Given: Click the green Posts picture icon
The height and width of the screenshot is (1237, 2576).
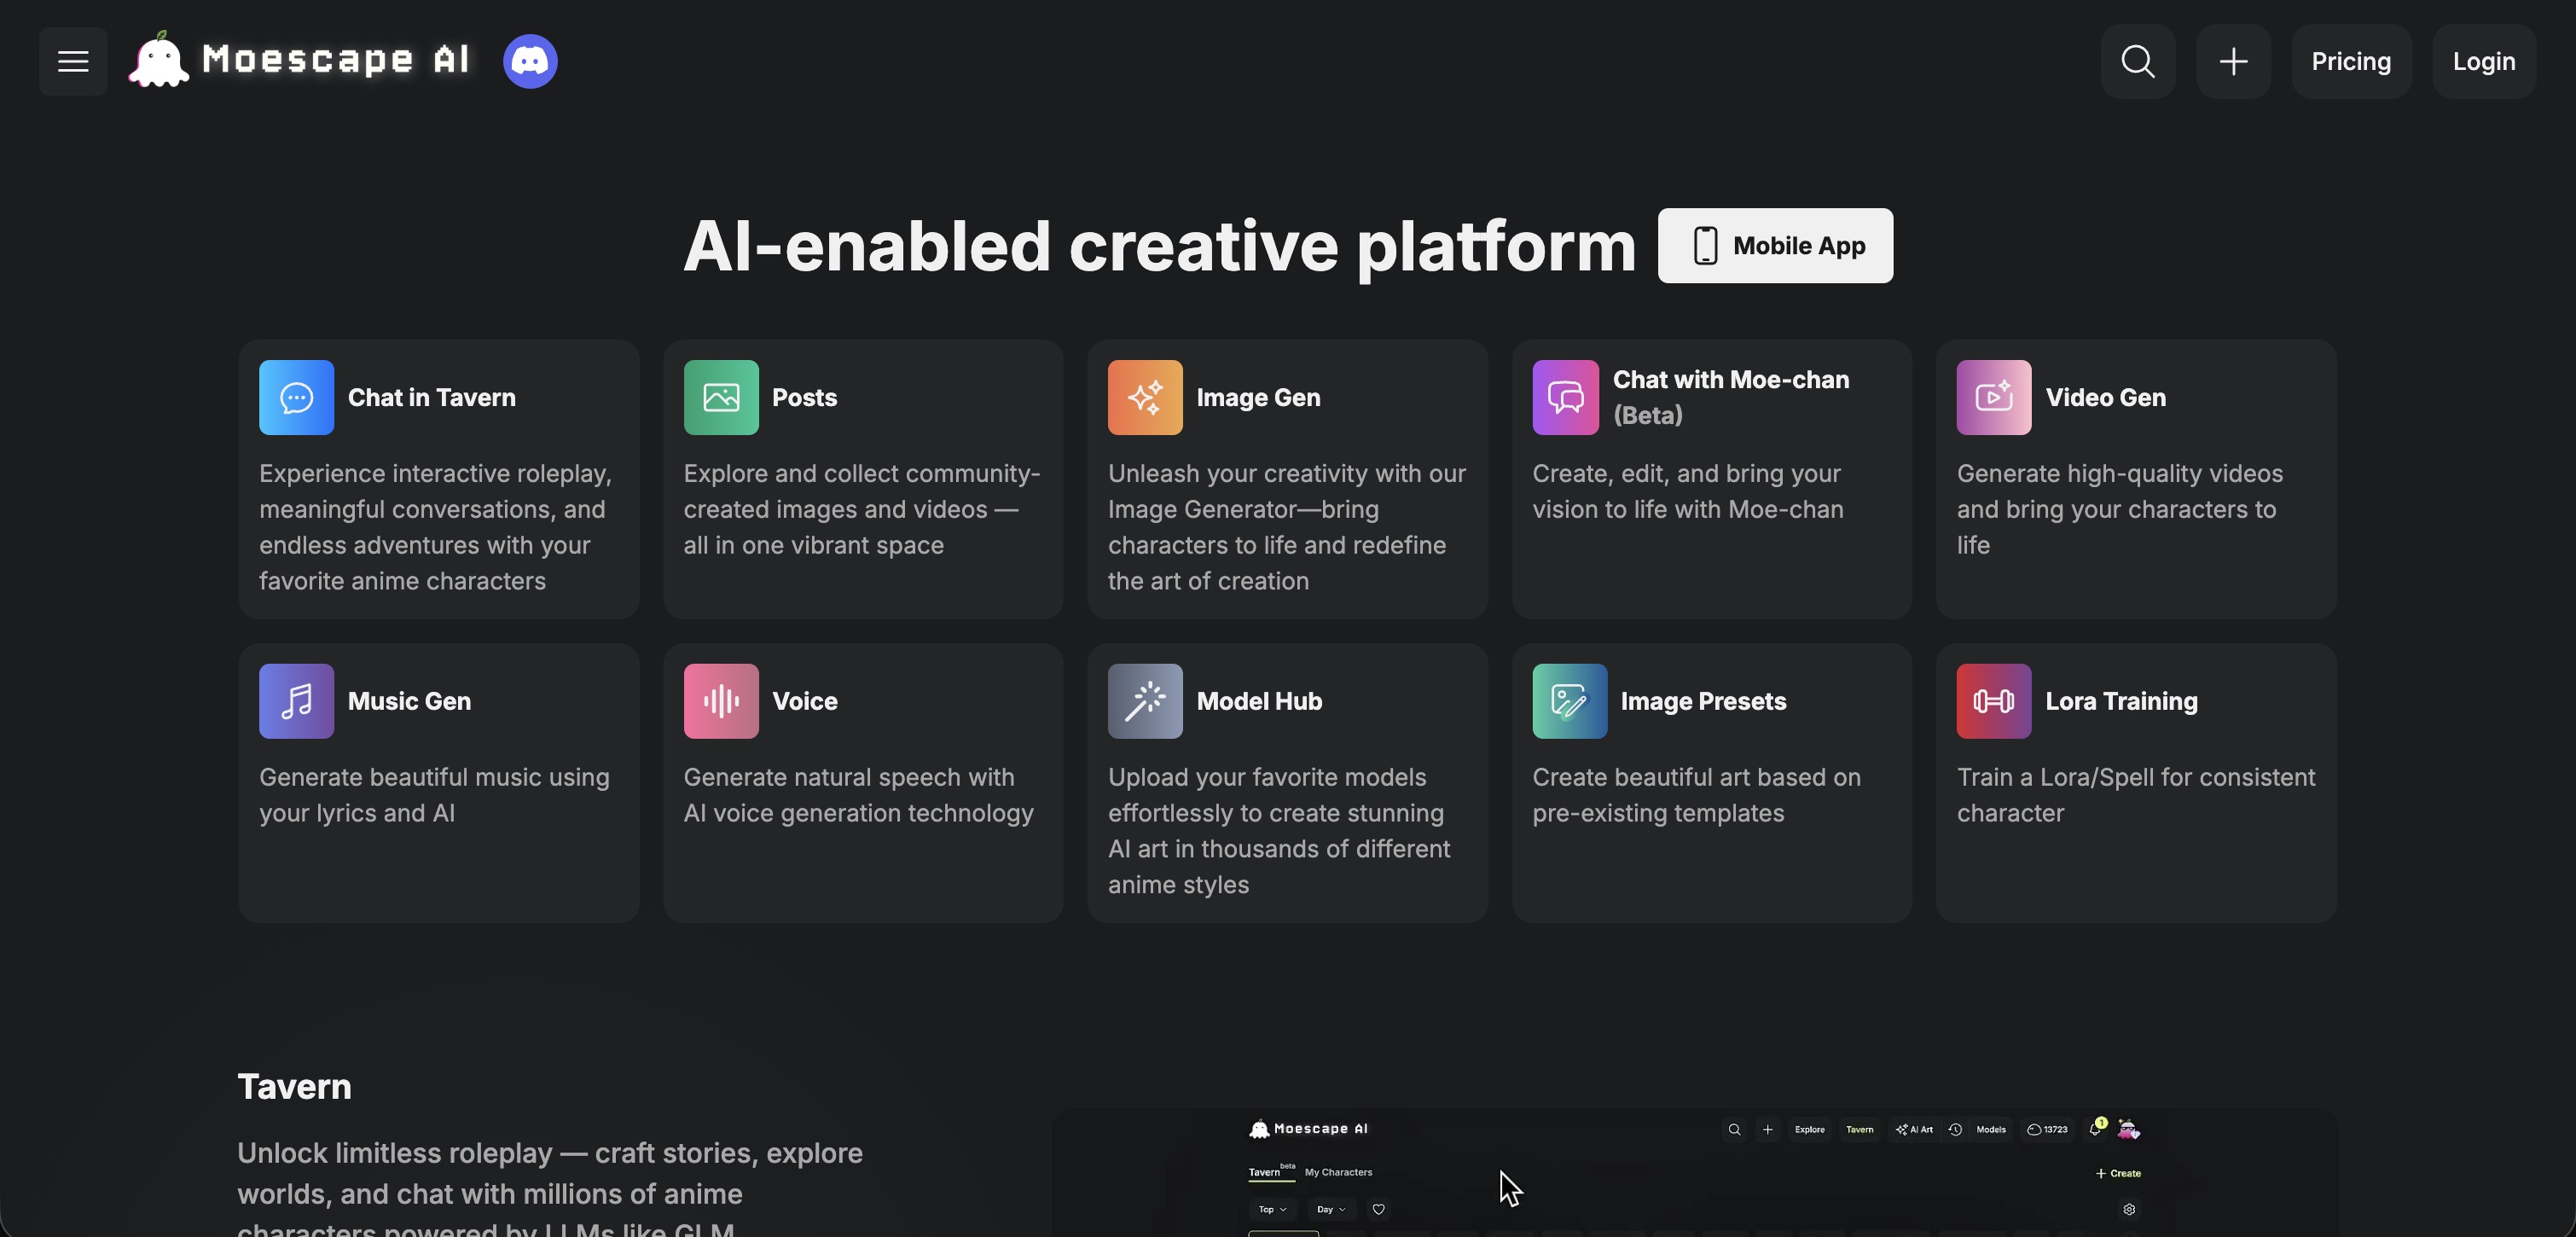Looking at the screenshot, I should point(721,397).
